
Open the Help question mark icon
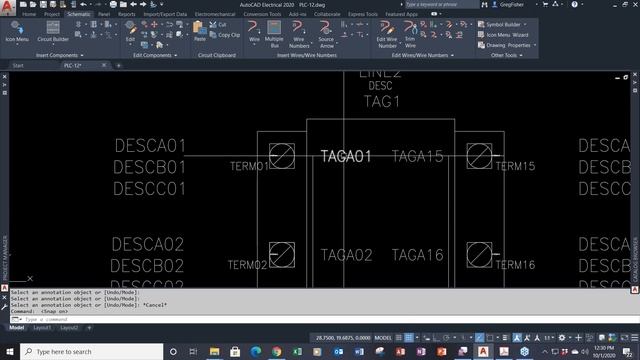[575, 4]
